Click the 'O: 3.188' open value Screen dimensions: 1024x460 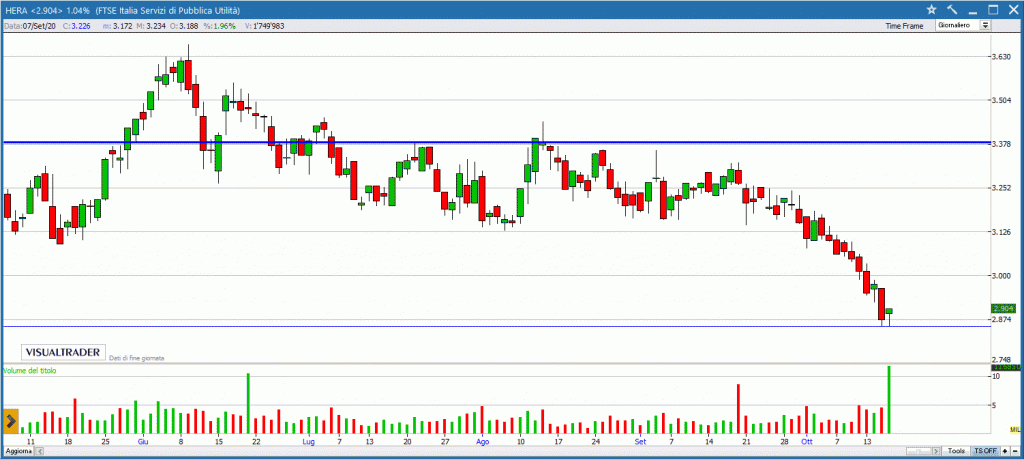point(182,26)
